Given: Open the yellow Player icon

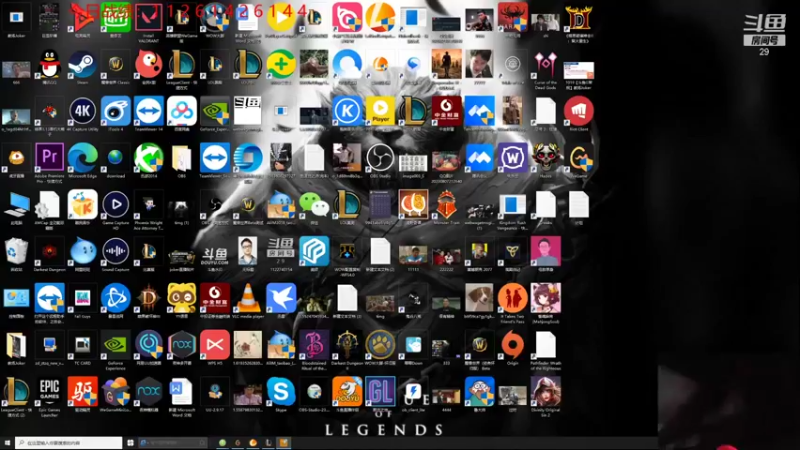Looking at the screenshot, I should (380, 111).
